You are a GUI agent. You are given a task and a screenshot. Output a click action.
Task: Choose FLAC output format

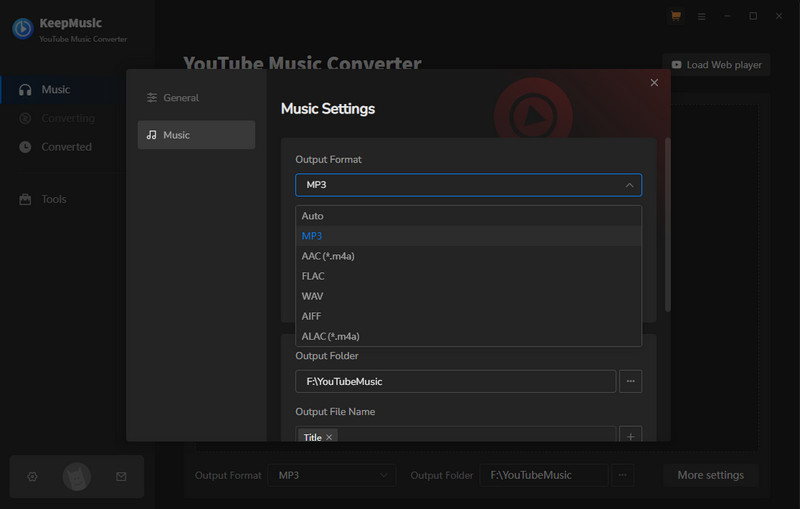pyautogui.click(x=468, y=276)
